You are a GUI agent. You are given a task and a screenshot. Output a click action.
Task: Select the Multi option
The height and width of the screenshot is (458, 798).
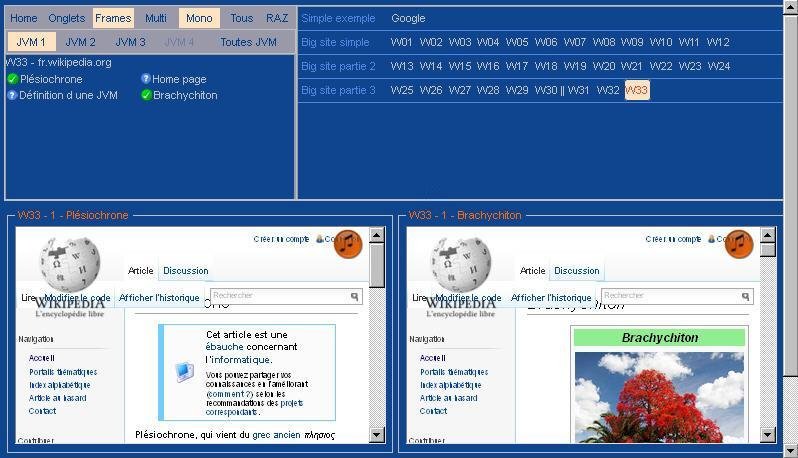(156, 18)
